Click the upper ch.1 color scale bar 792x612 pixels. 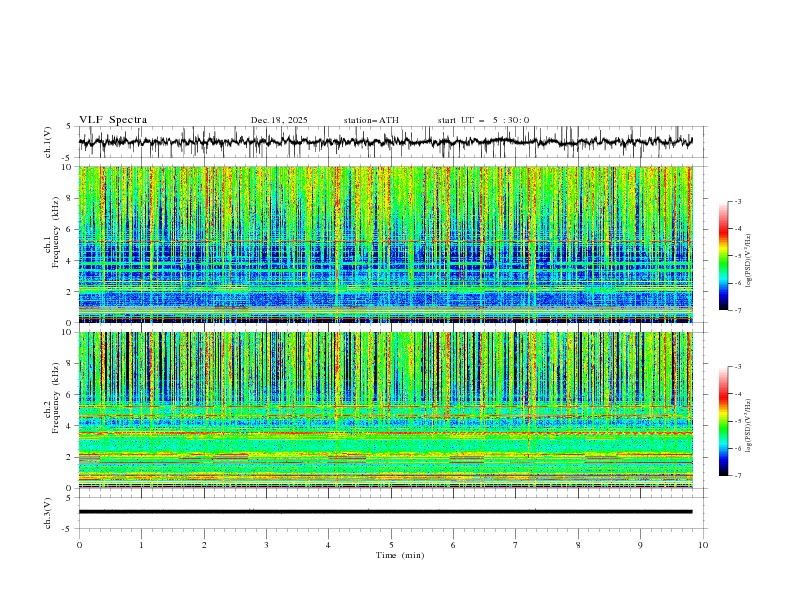pos(723,255)
